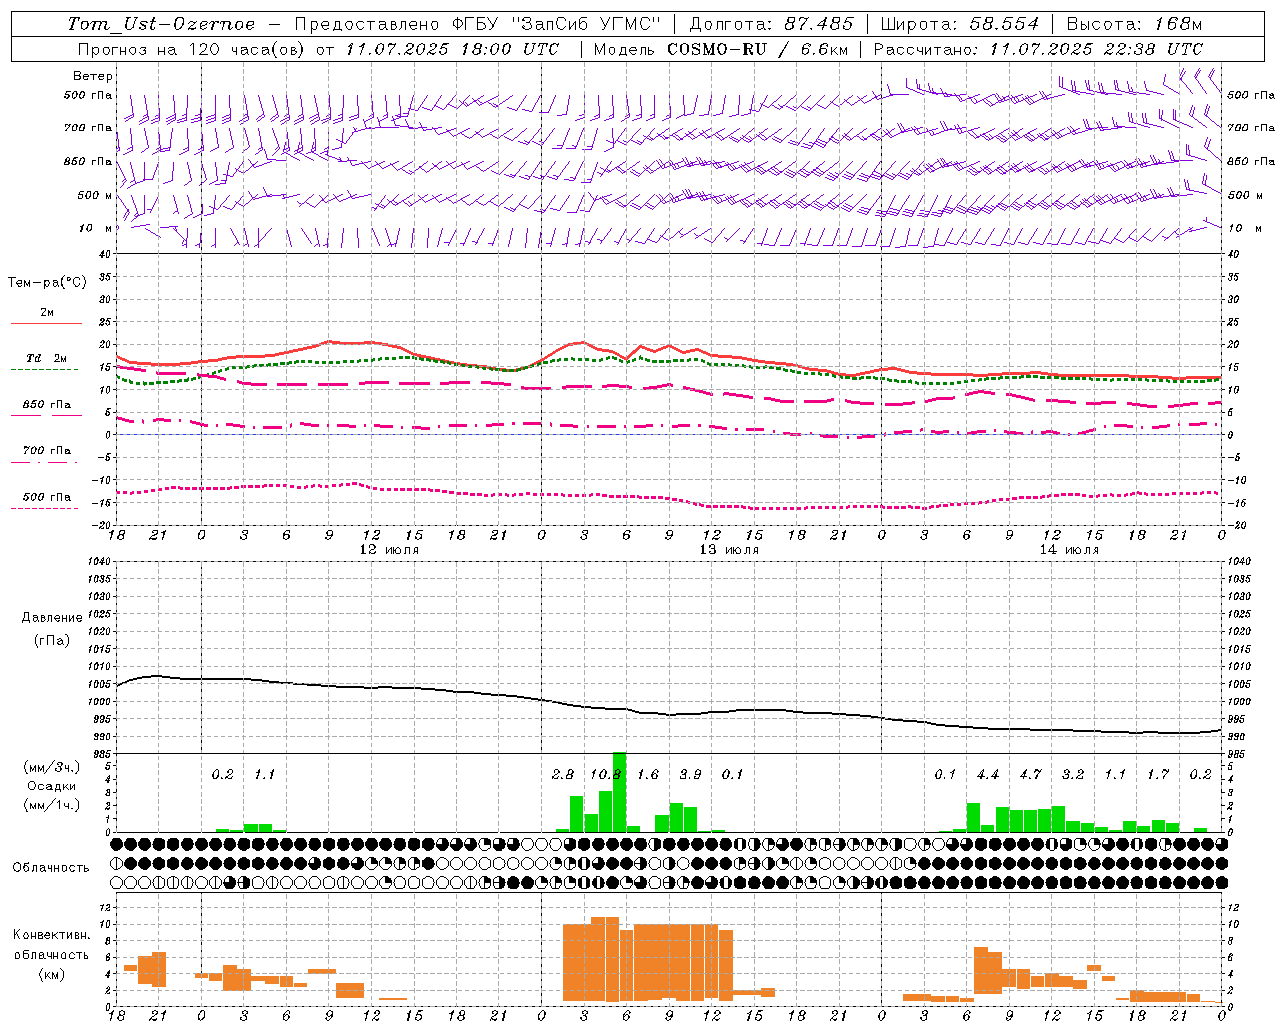This screenshot has width=1280, height=1024.
Task: Click the '13 июля' date label under temperature chart
Action: click(729, 550)
